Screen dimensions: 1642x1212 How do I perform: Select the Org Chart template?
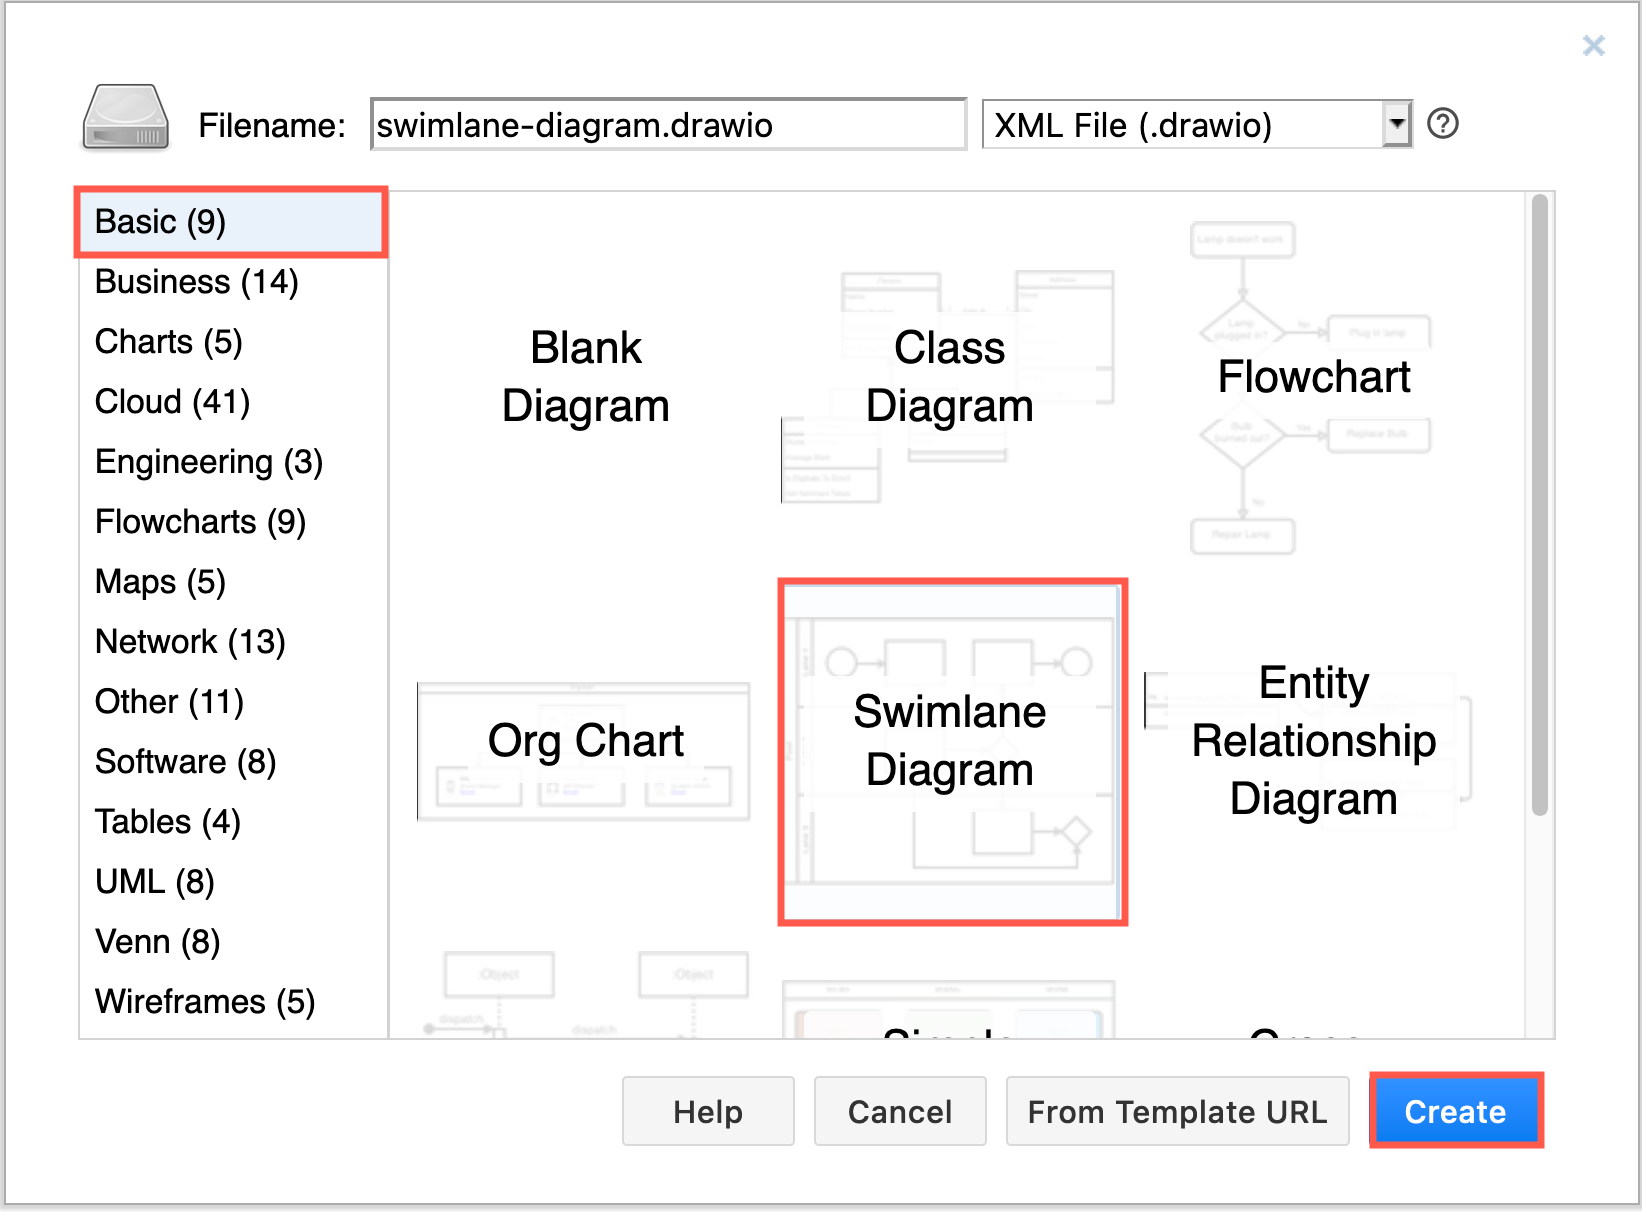point(585,740)
